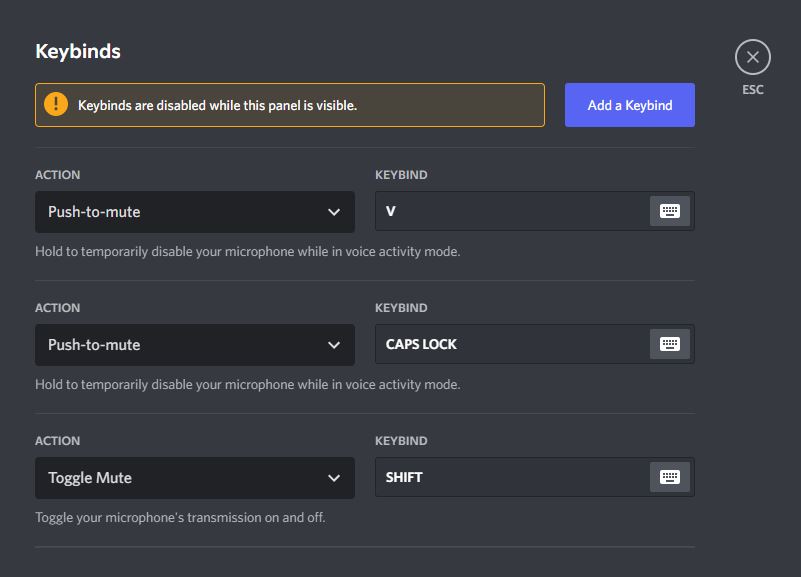
Task: Click the keyboard record icon for V keybind
Action: (x=670, y=211)
